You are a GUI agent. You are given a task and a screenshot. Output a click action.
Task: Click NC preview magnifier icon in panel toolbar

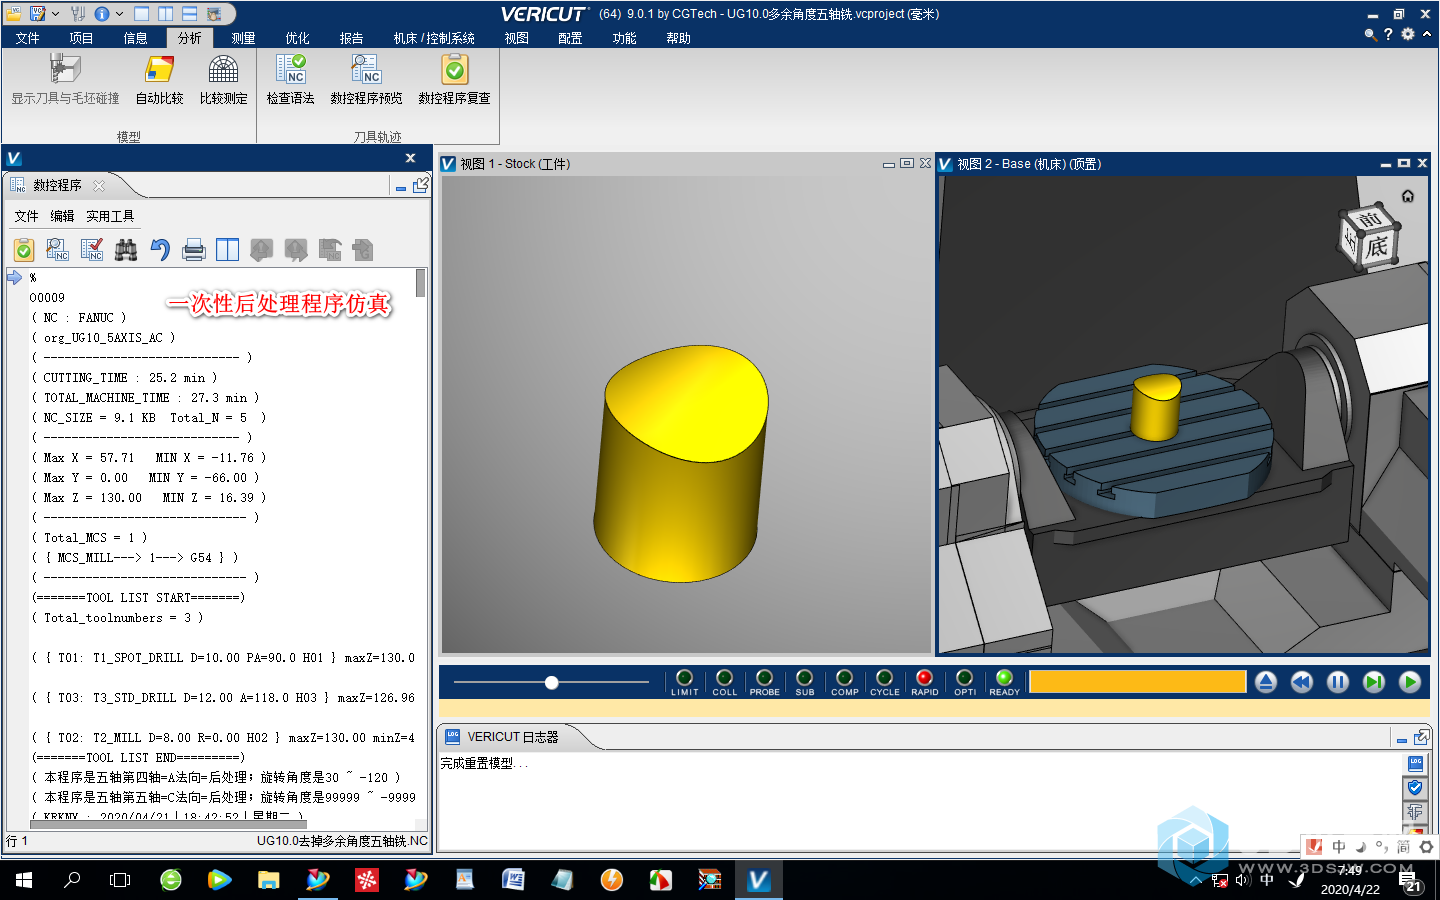58,250
